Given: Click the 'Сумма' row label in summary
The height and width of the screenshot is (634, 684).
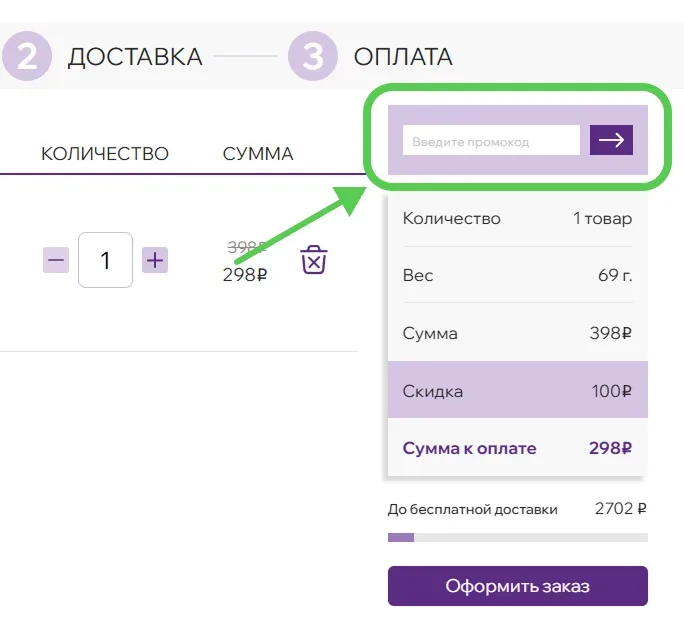Looking at the screenshot, I should tap(430, 333).
